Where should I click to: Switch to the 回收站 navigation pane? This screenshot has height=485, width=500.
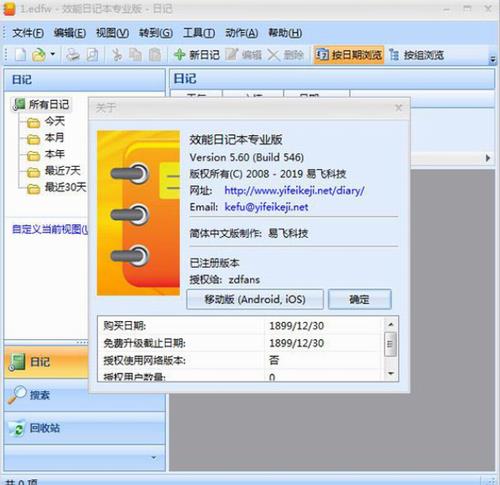(x=85, y=428)
